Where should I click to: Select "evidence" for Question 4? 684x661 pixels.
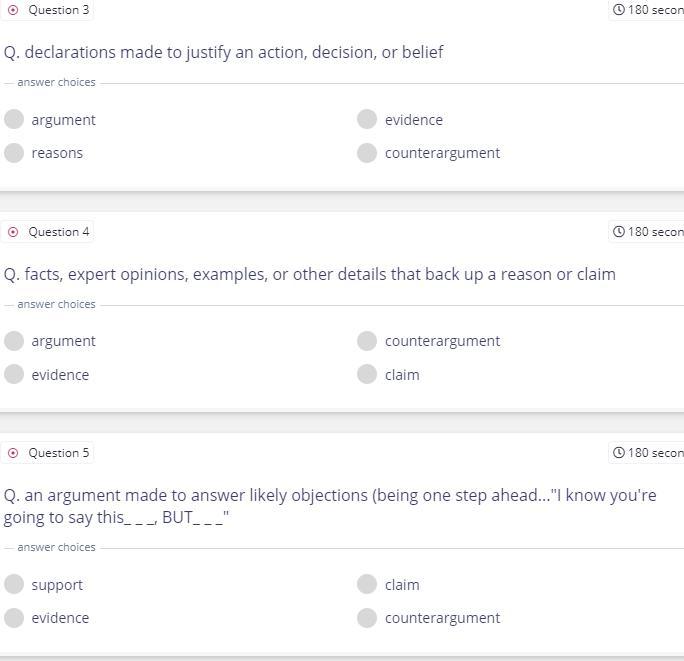[14, 375]
